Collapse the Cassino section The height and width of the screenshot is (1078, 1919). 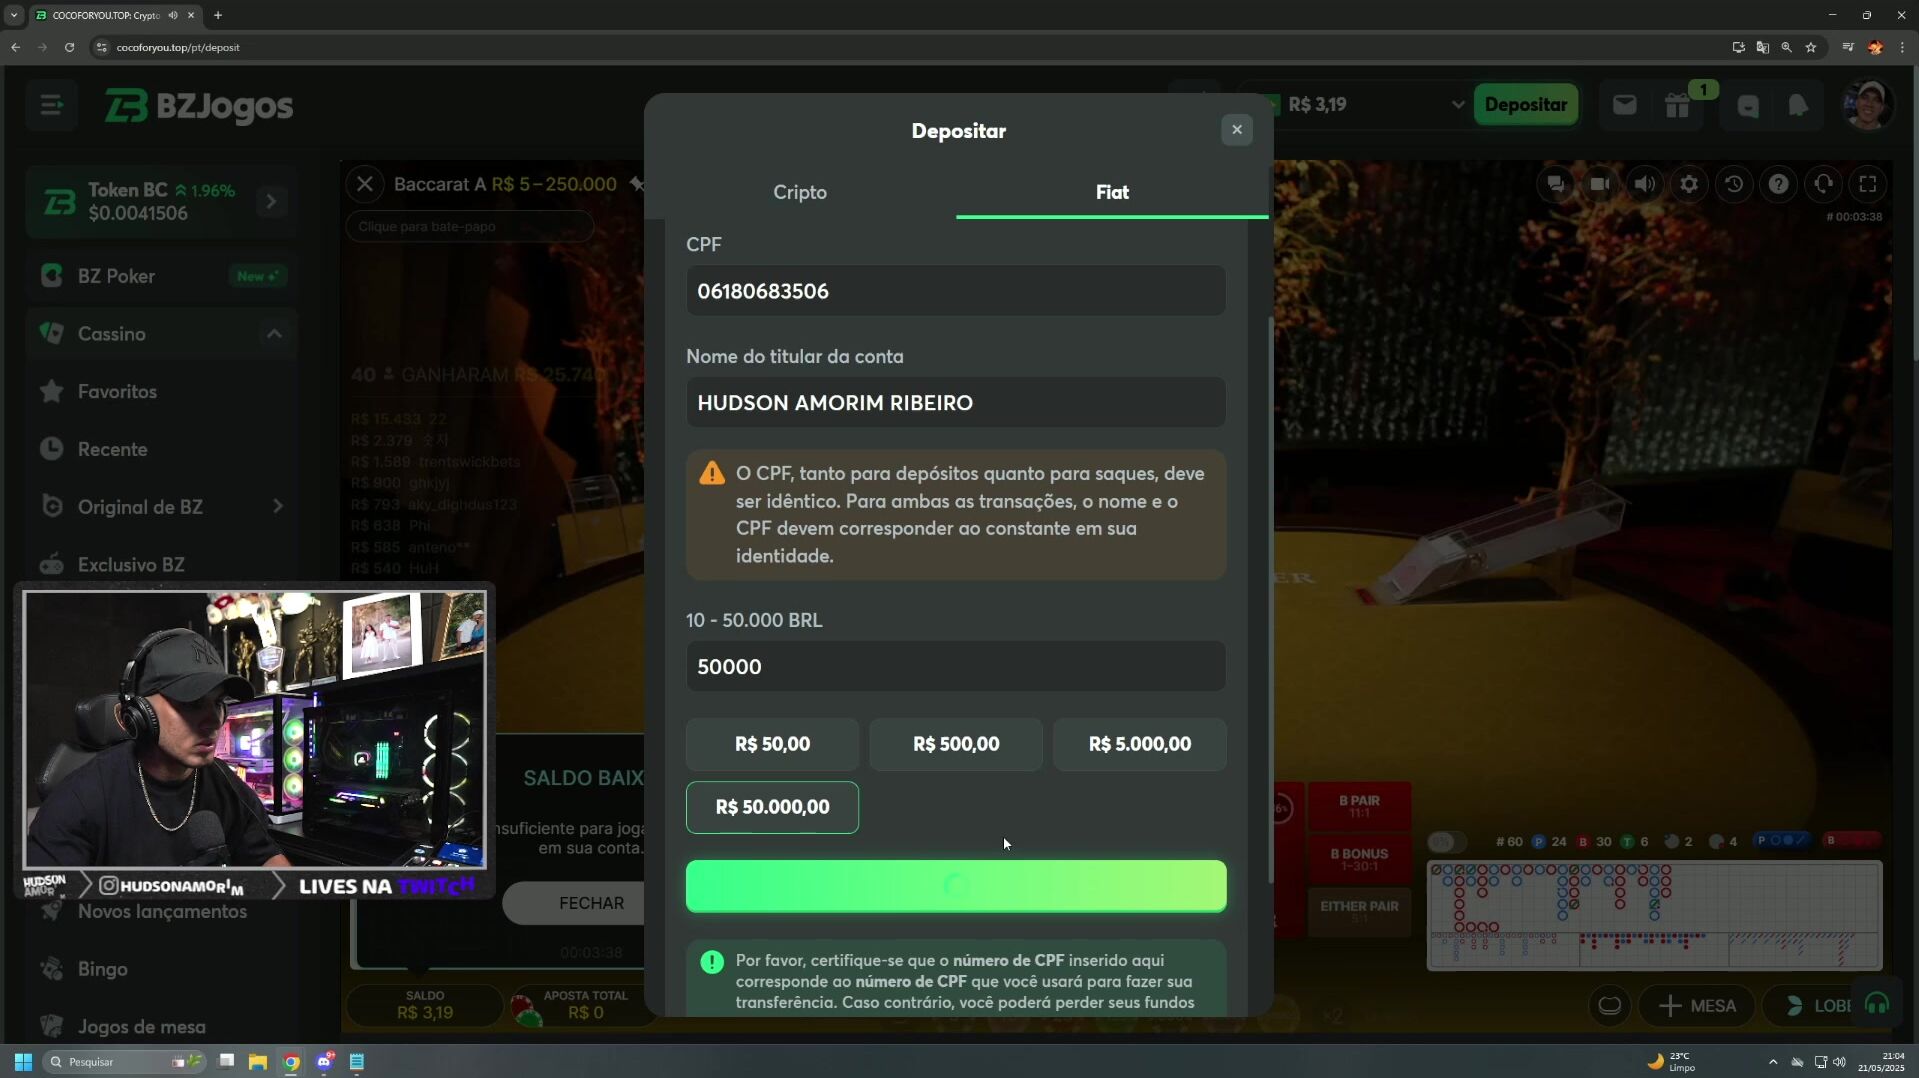tap(274, 334)
